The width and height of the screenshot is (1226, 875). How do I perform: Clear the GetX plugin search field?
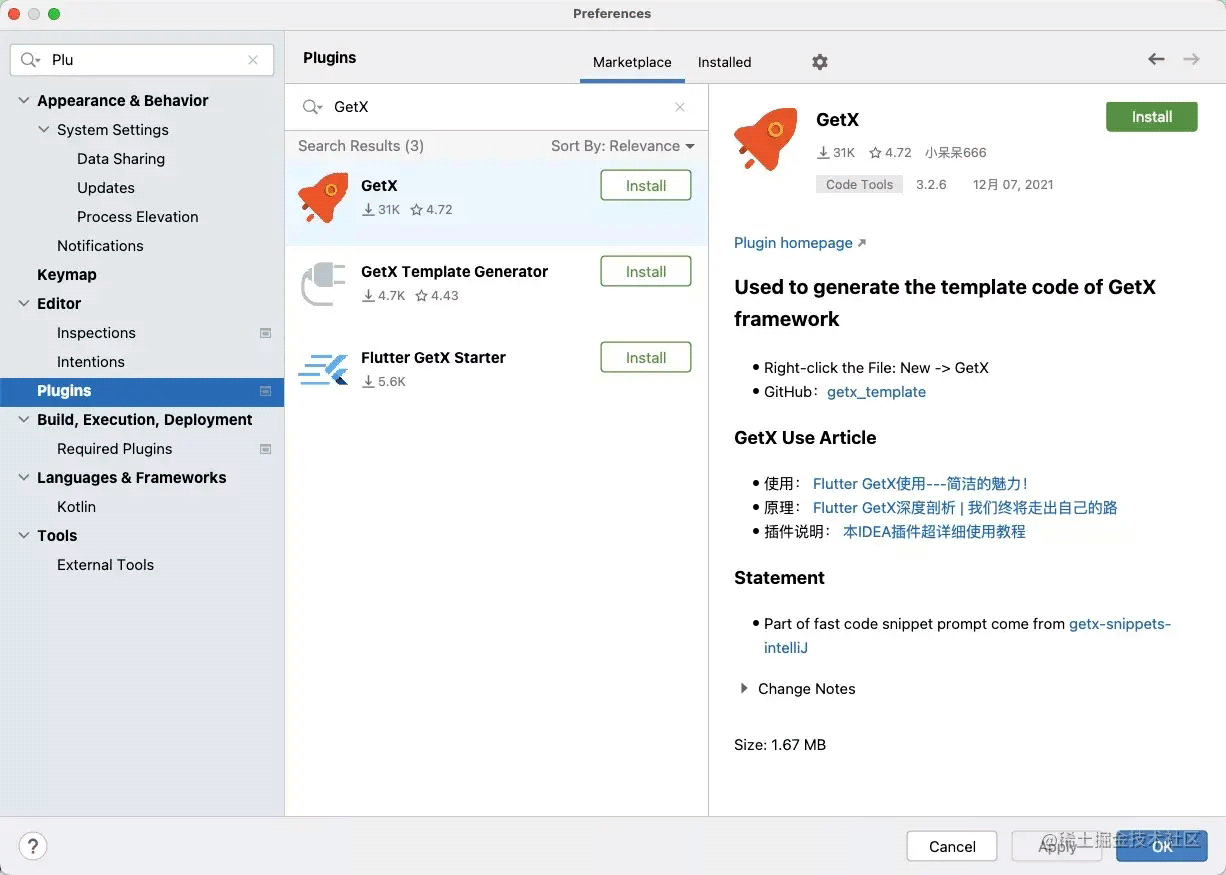680,107
